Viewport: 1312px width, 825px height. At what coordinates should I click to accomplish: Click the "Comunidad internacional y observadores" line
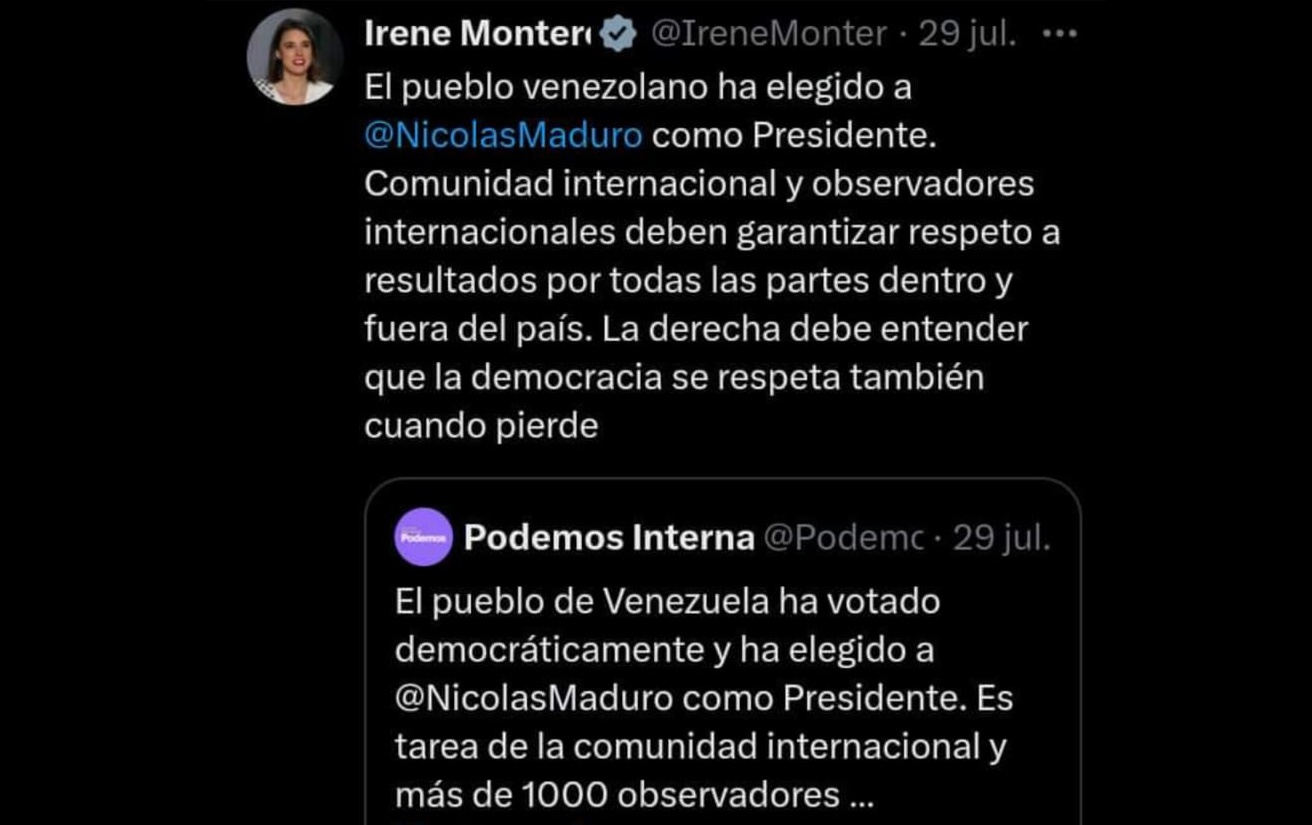(699, 184)
